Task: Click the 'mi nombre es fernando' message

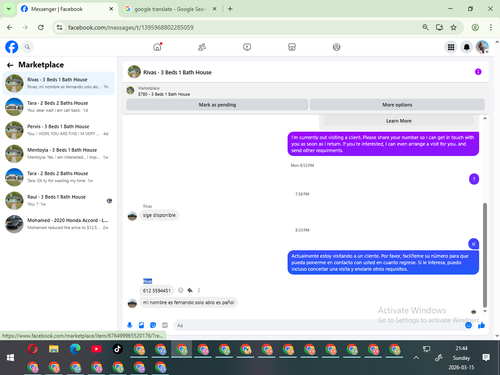Action: point(188,302)
